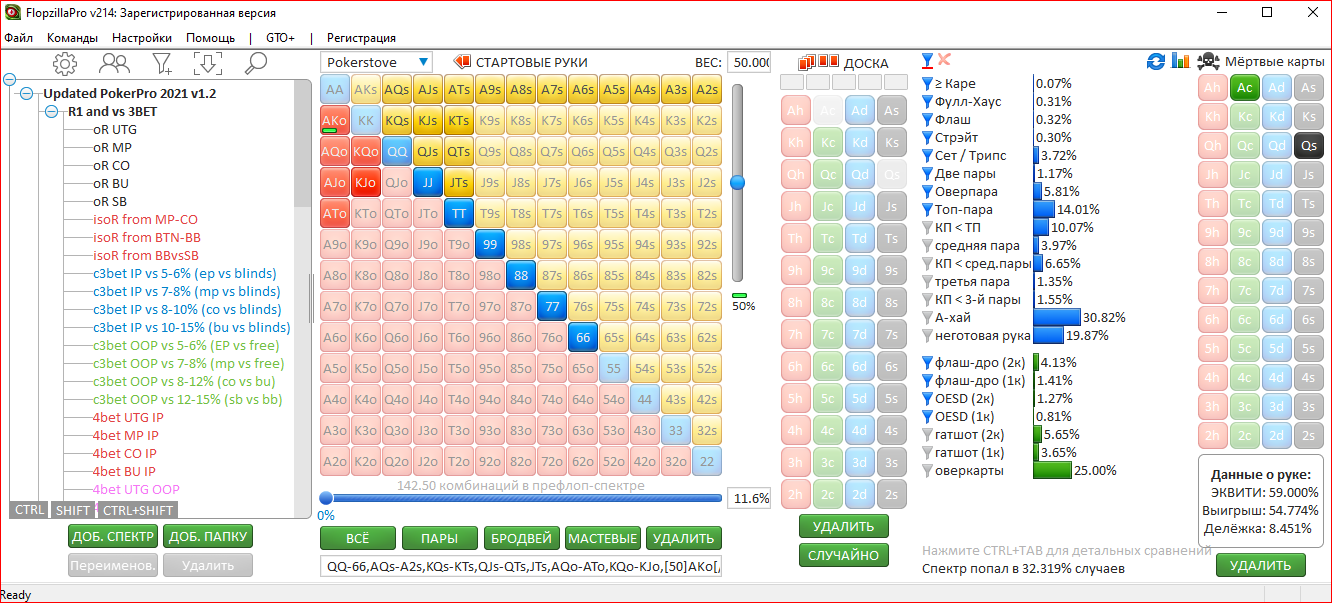Open the Регистрация menu
Screen dimensions: 1332x603
coord(361,38)
